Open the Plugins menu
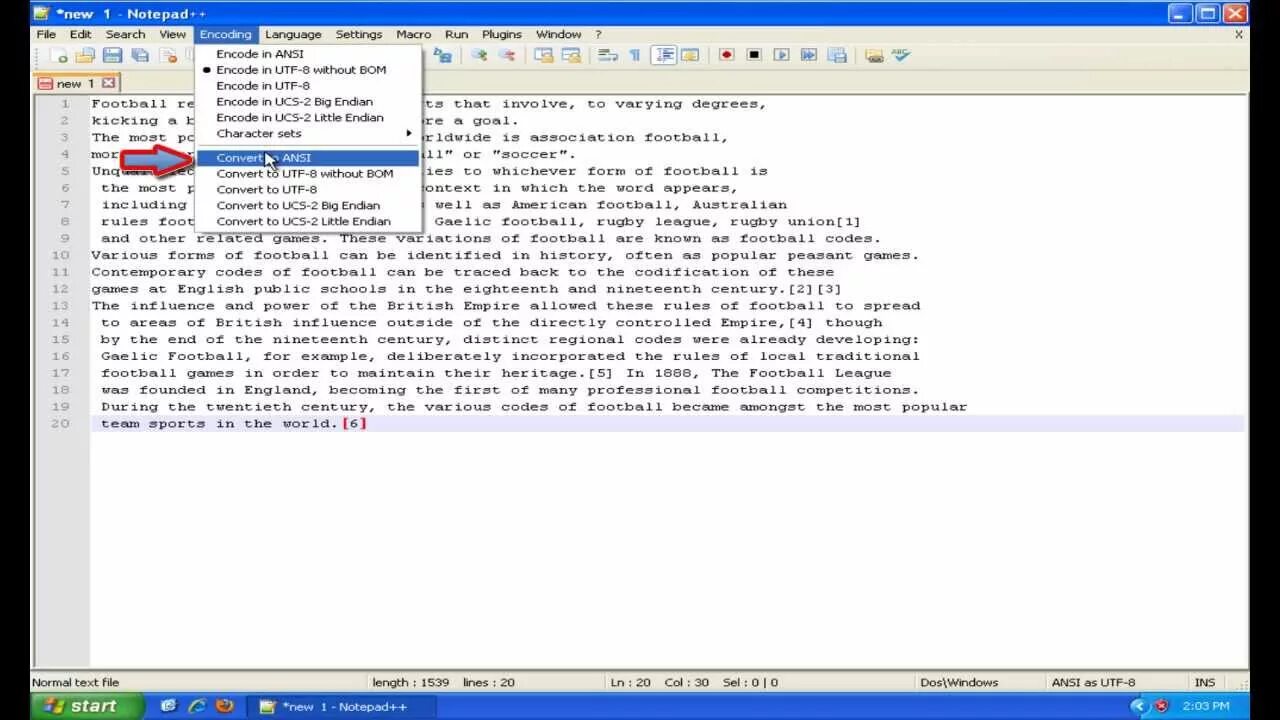The image size is (1280, 720). (502, 34)
